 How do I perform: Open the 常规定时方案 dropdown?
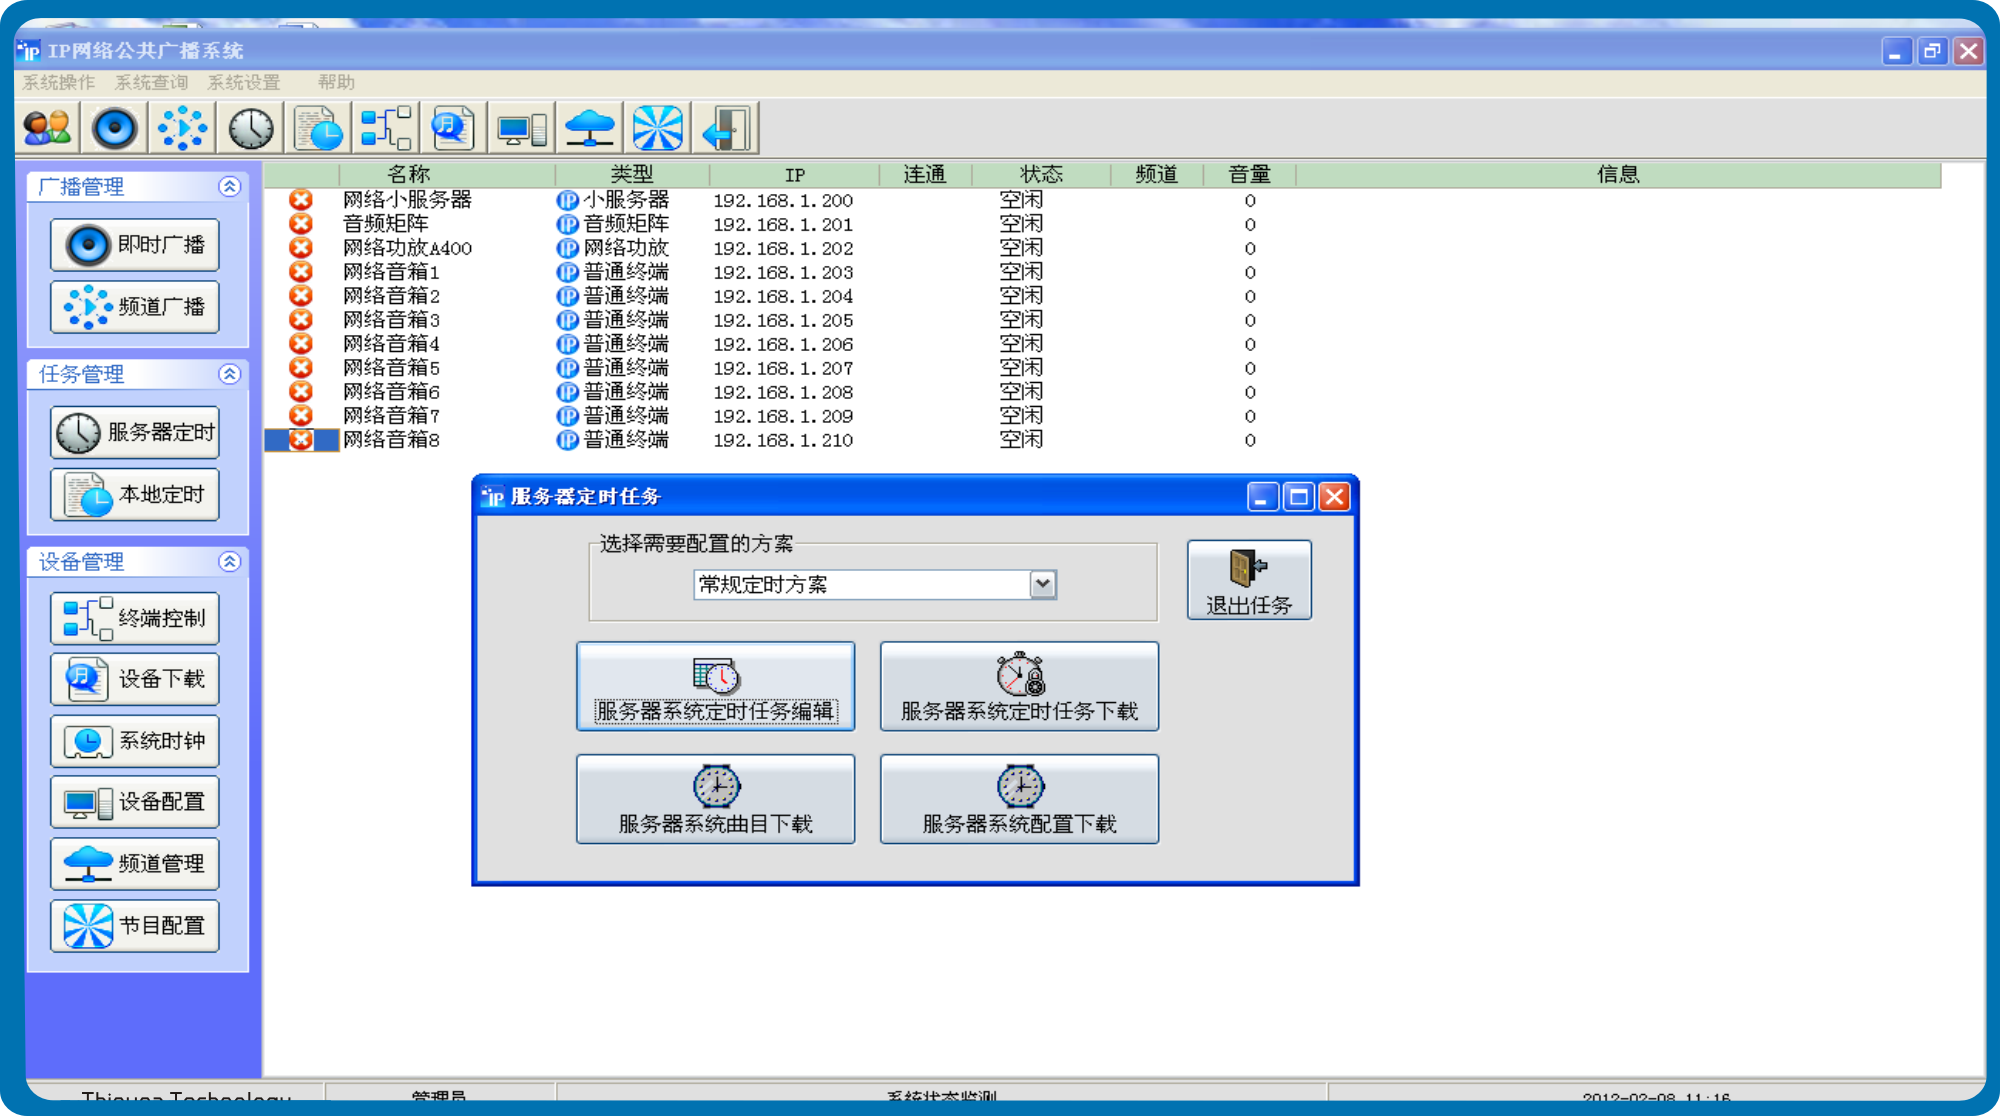pyautogui.click(x=1042, y=584)
